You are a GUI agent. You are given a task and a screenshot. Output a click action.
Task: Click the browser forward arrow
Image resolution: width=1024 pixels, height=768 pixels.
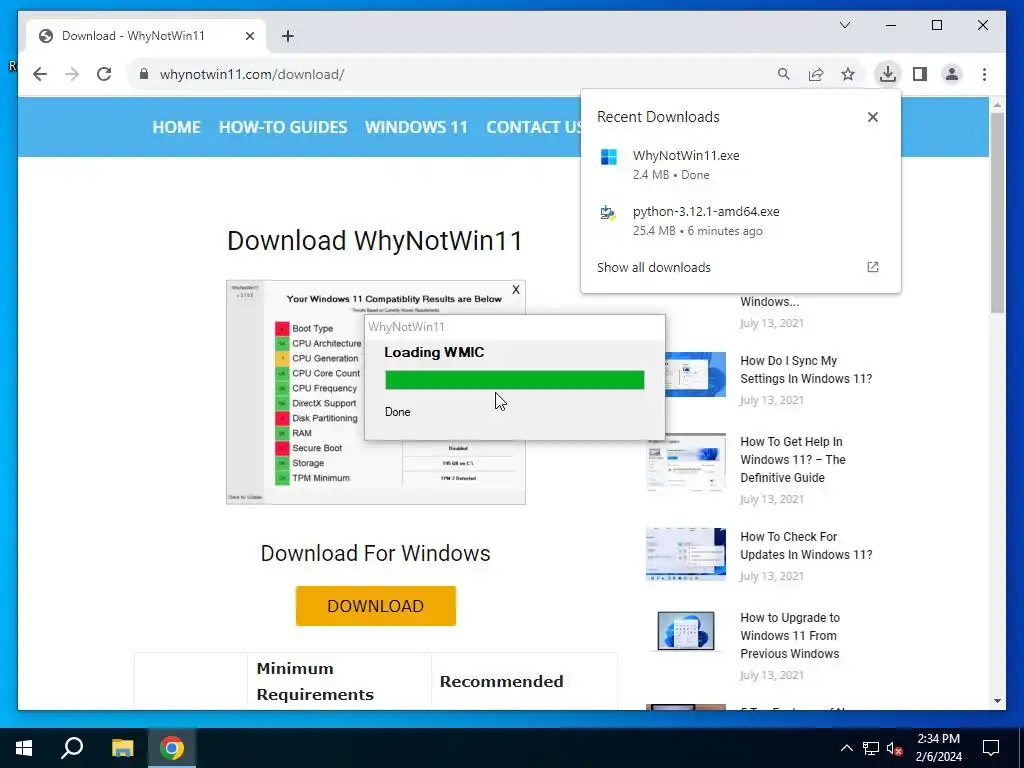pyautogui.click(x=72, y=74)
